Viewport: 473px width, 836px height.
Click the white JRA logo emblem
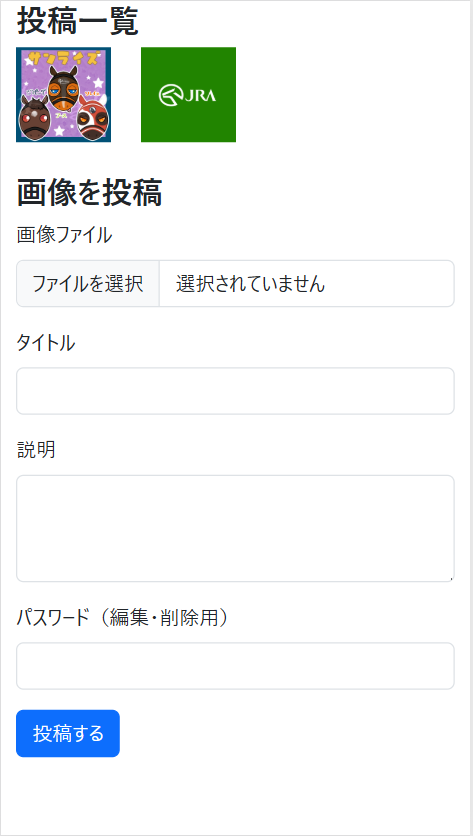click(187, 95)
